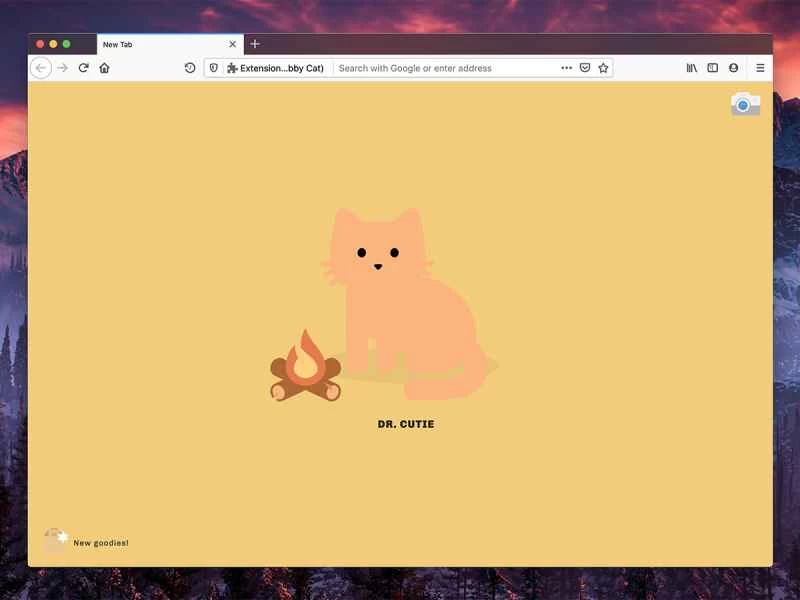Click the Firefox account profile icon
Image resolution: width=800 pixels, height=600 pixels.
(x=733, y=68)
